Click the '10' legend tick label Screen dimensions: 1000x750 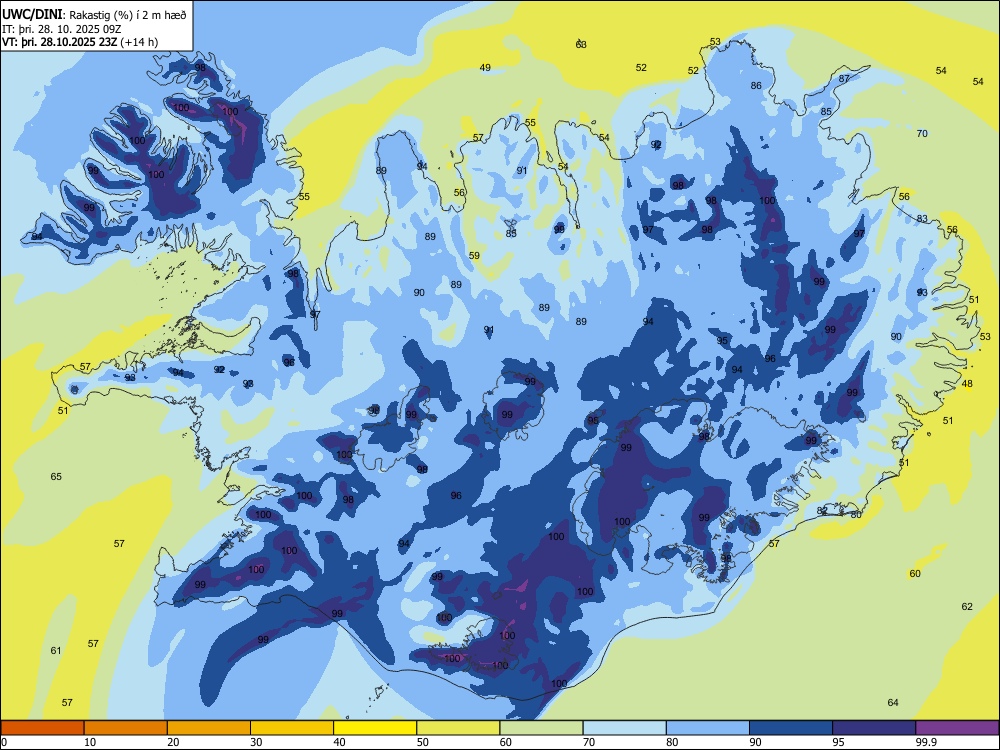point(90,742)
